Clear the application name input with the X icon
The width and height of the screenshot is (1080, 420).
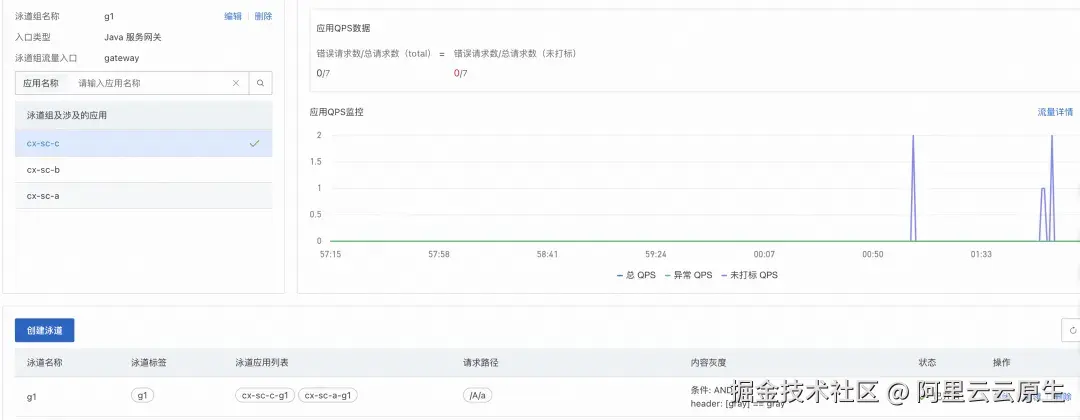point(236,83)
